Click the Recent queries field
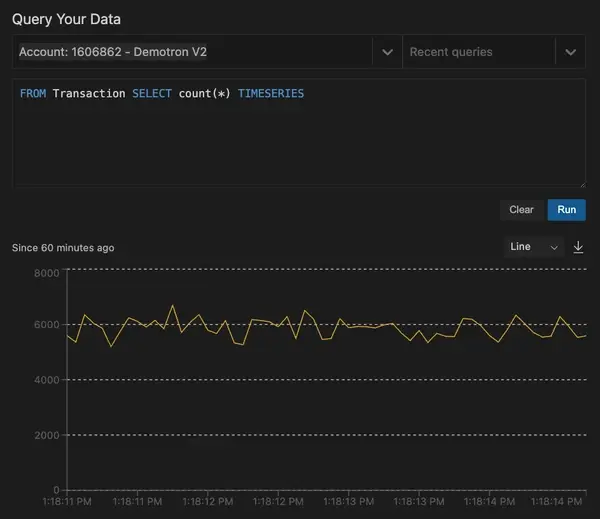Image resolution: width=600 pixels, height=519 pixels. coord(479,52)
